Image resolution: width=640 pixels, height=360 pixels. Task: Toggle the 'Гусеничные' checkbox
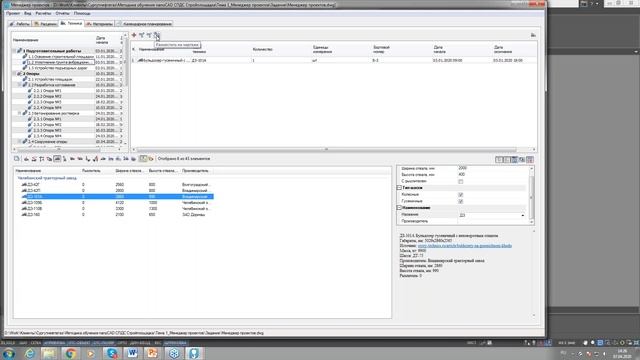461,201
